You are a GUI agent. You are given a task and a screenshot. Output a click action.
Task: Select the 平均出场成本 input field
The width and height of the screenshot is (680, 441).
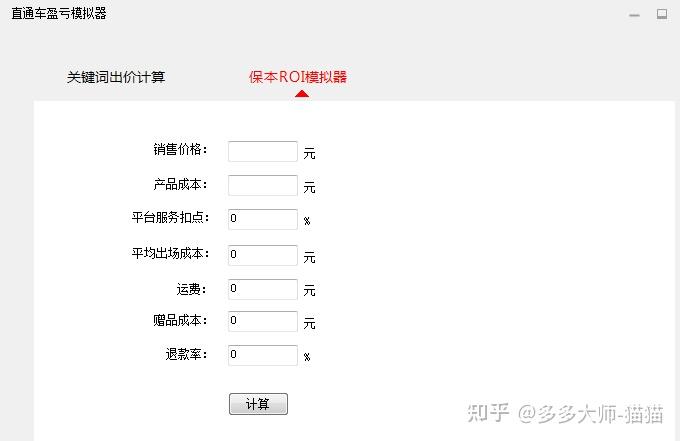(x=263, y=255)
